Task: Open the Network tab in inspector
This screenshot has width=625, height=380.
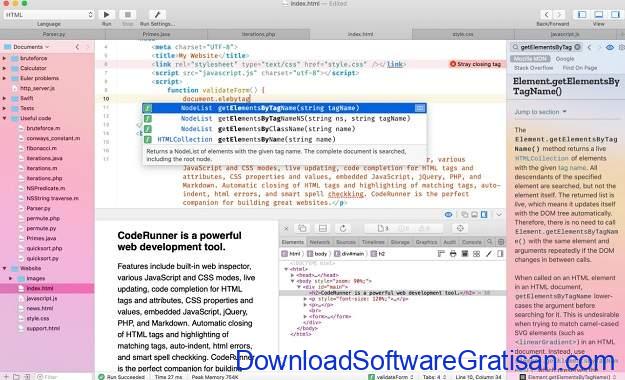Action: click(319, 242)
